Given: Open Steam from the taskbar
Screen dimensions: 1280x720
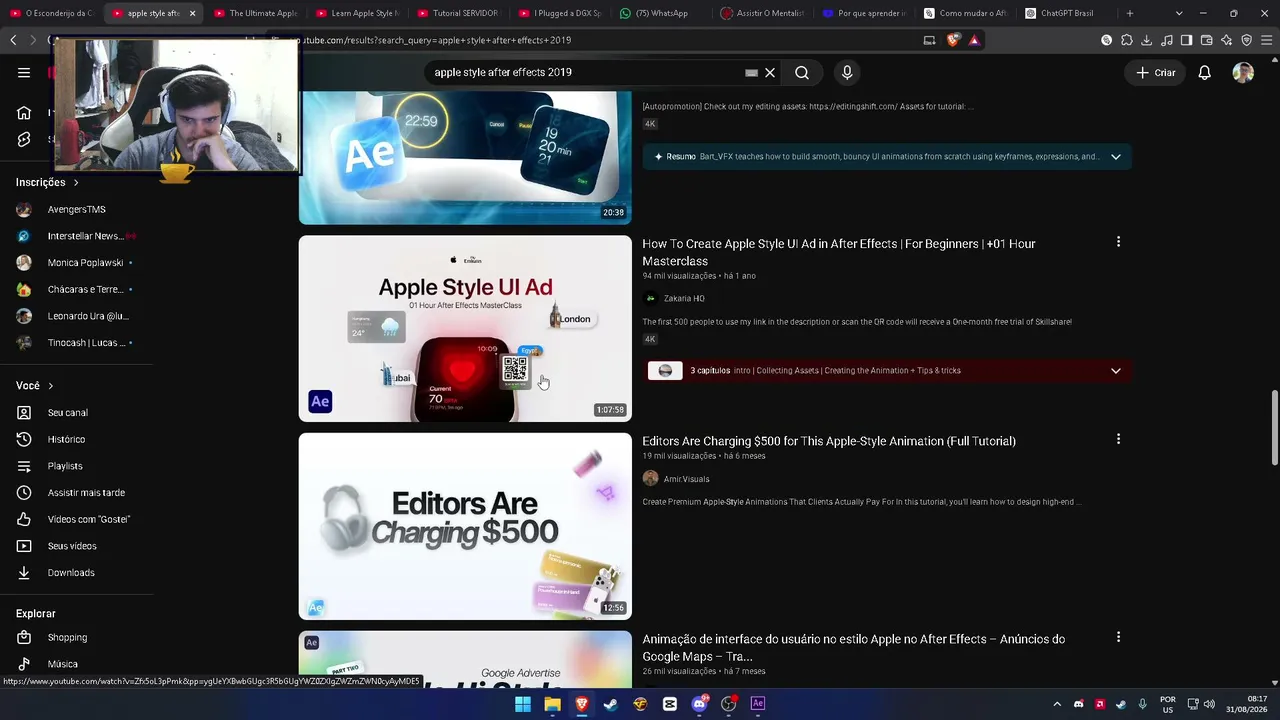Looking at the screenshot, I should (611, 704).
